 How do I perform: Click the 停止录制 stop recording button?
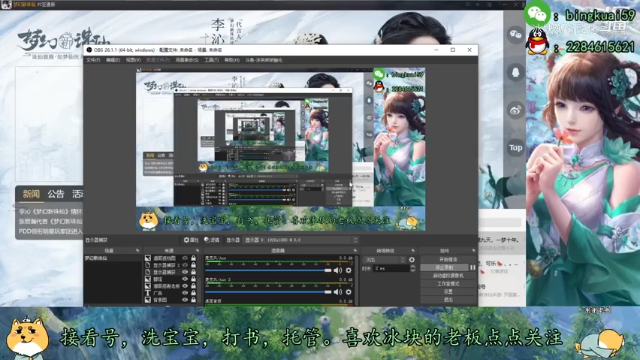click(444, 267)
